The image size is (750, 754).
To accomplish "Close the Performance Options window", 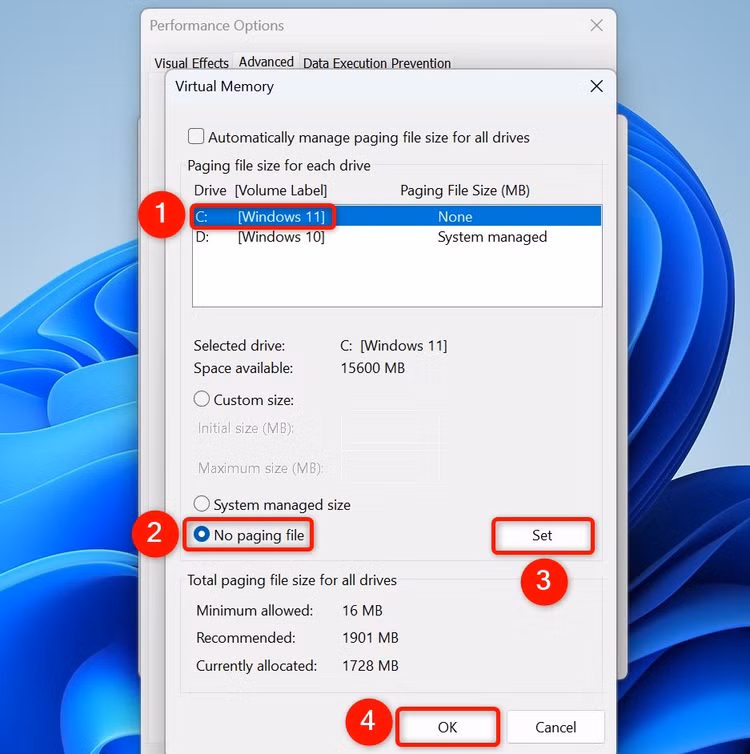I will click(x=596, y=25).
